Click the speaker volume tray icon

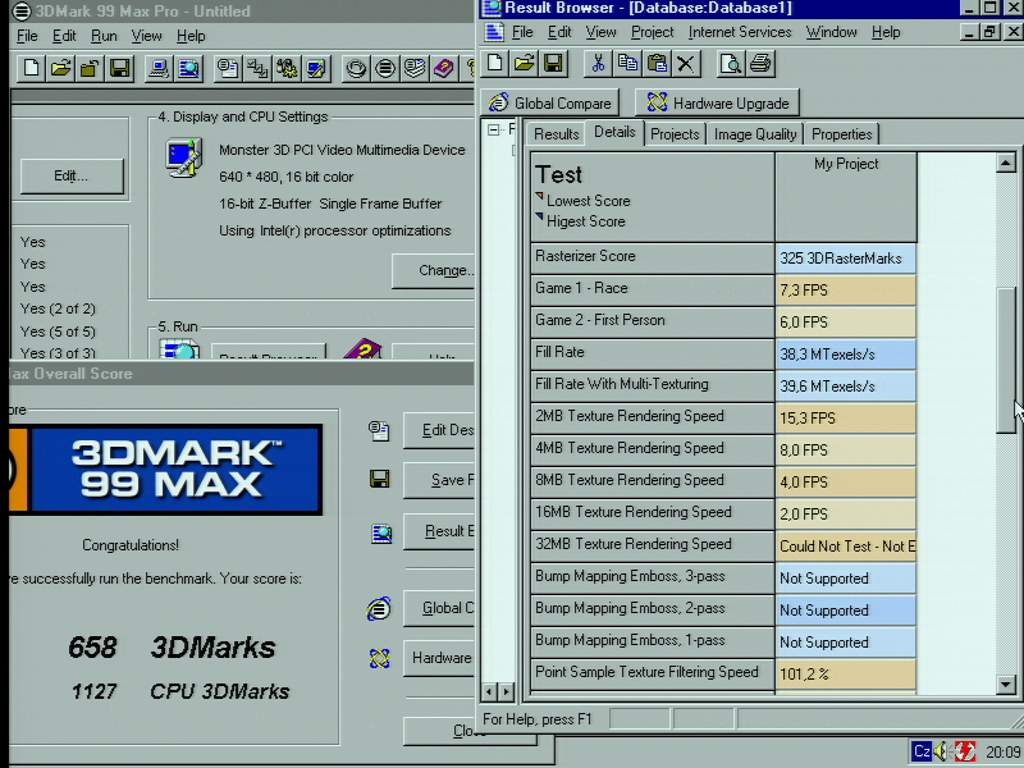[x=940, y=751]
